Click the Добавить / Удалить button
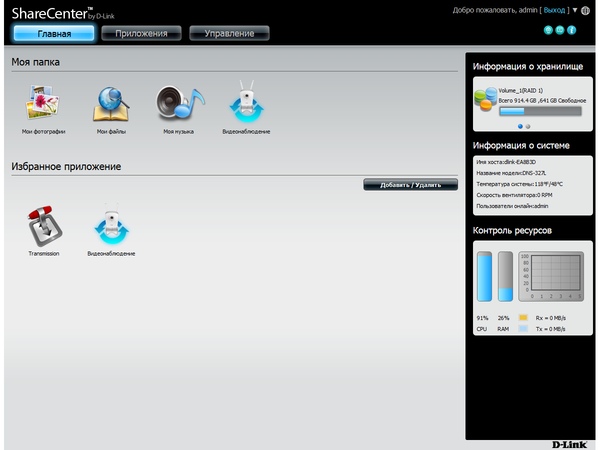The image size is (600, 450). [410, 185]
